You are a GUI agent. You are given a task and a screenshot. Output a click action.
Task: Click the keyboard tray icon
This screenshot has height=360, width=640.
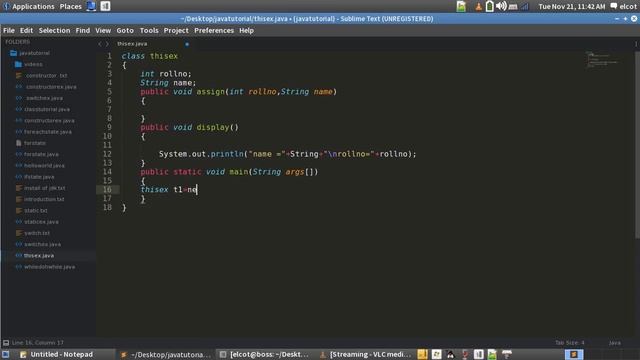coord(513,7)
